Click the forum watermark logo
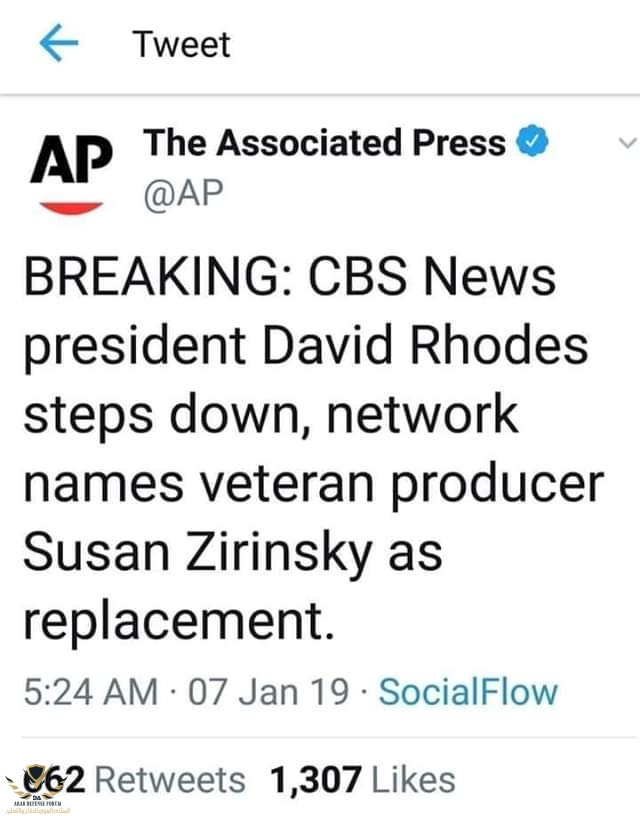 click(x=44, y=784)
